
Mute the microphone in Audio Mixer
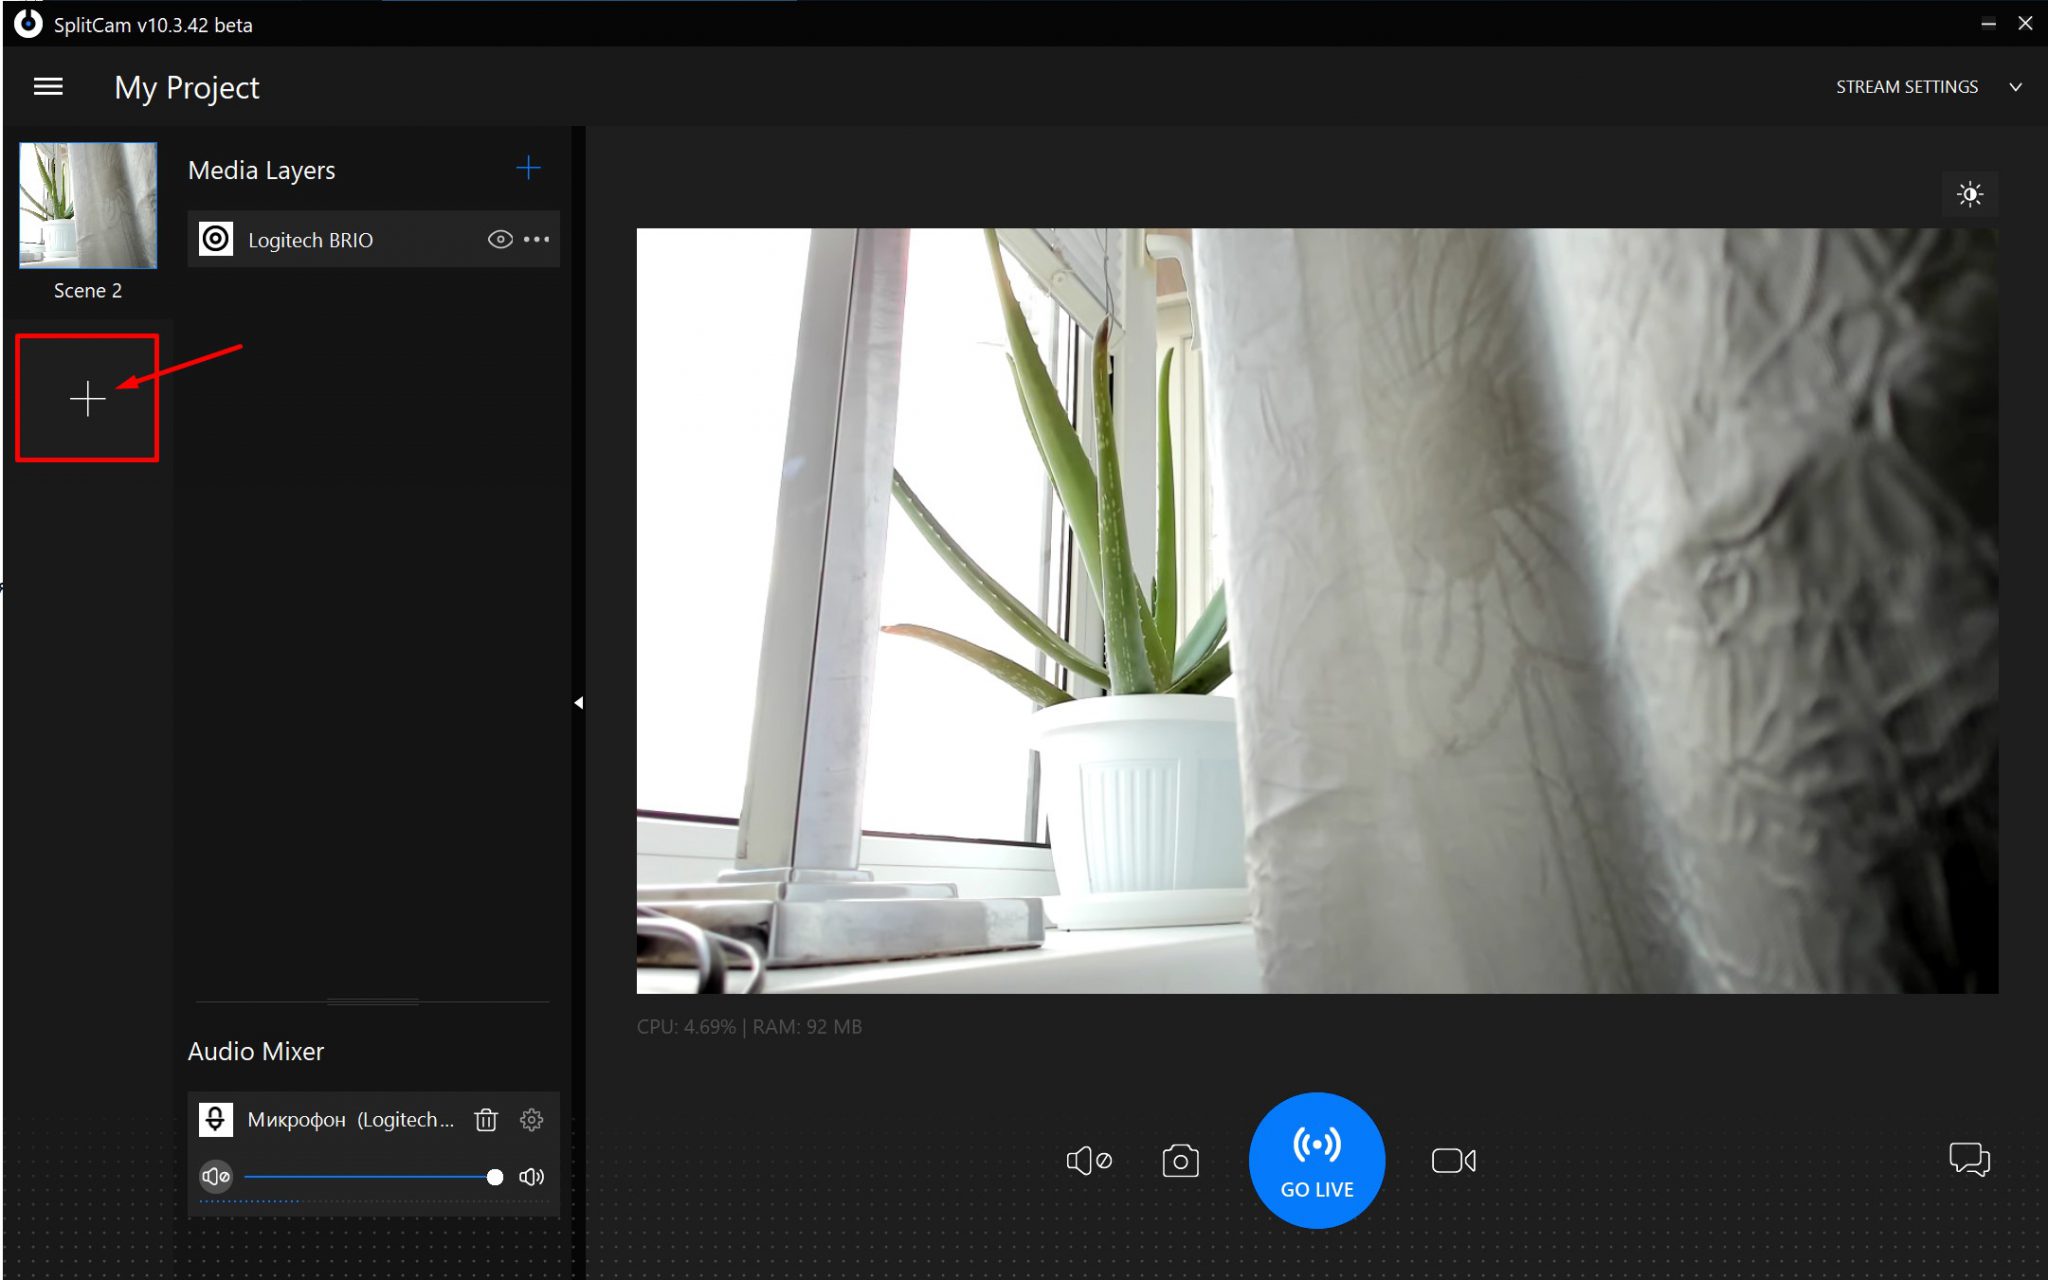216,1176
